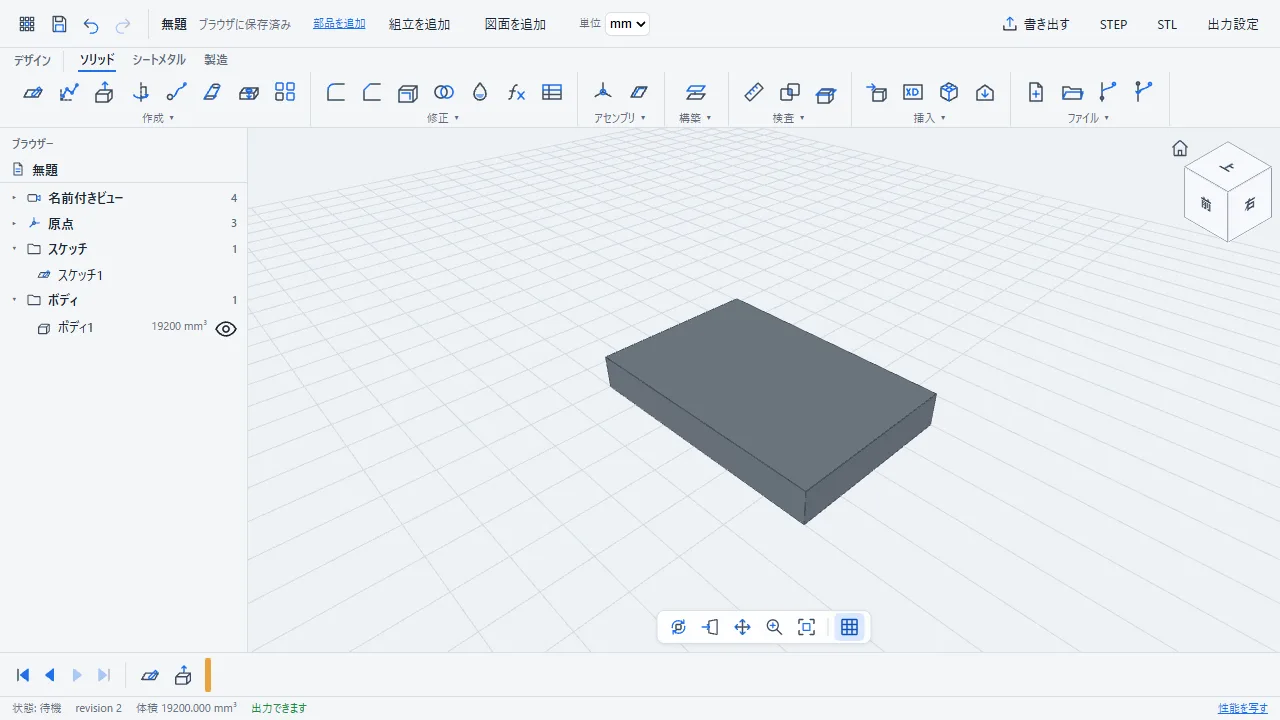Select the ソリッド tab
1280x720 pixels.
[x=97, y=60]
